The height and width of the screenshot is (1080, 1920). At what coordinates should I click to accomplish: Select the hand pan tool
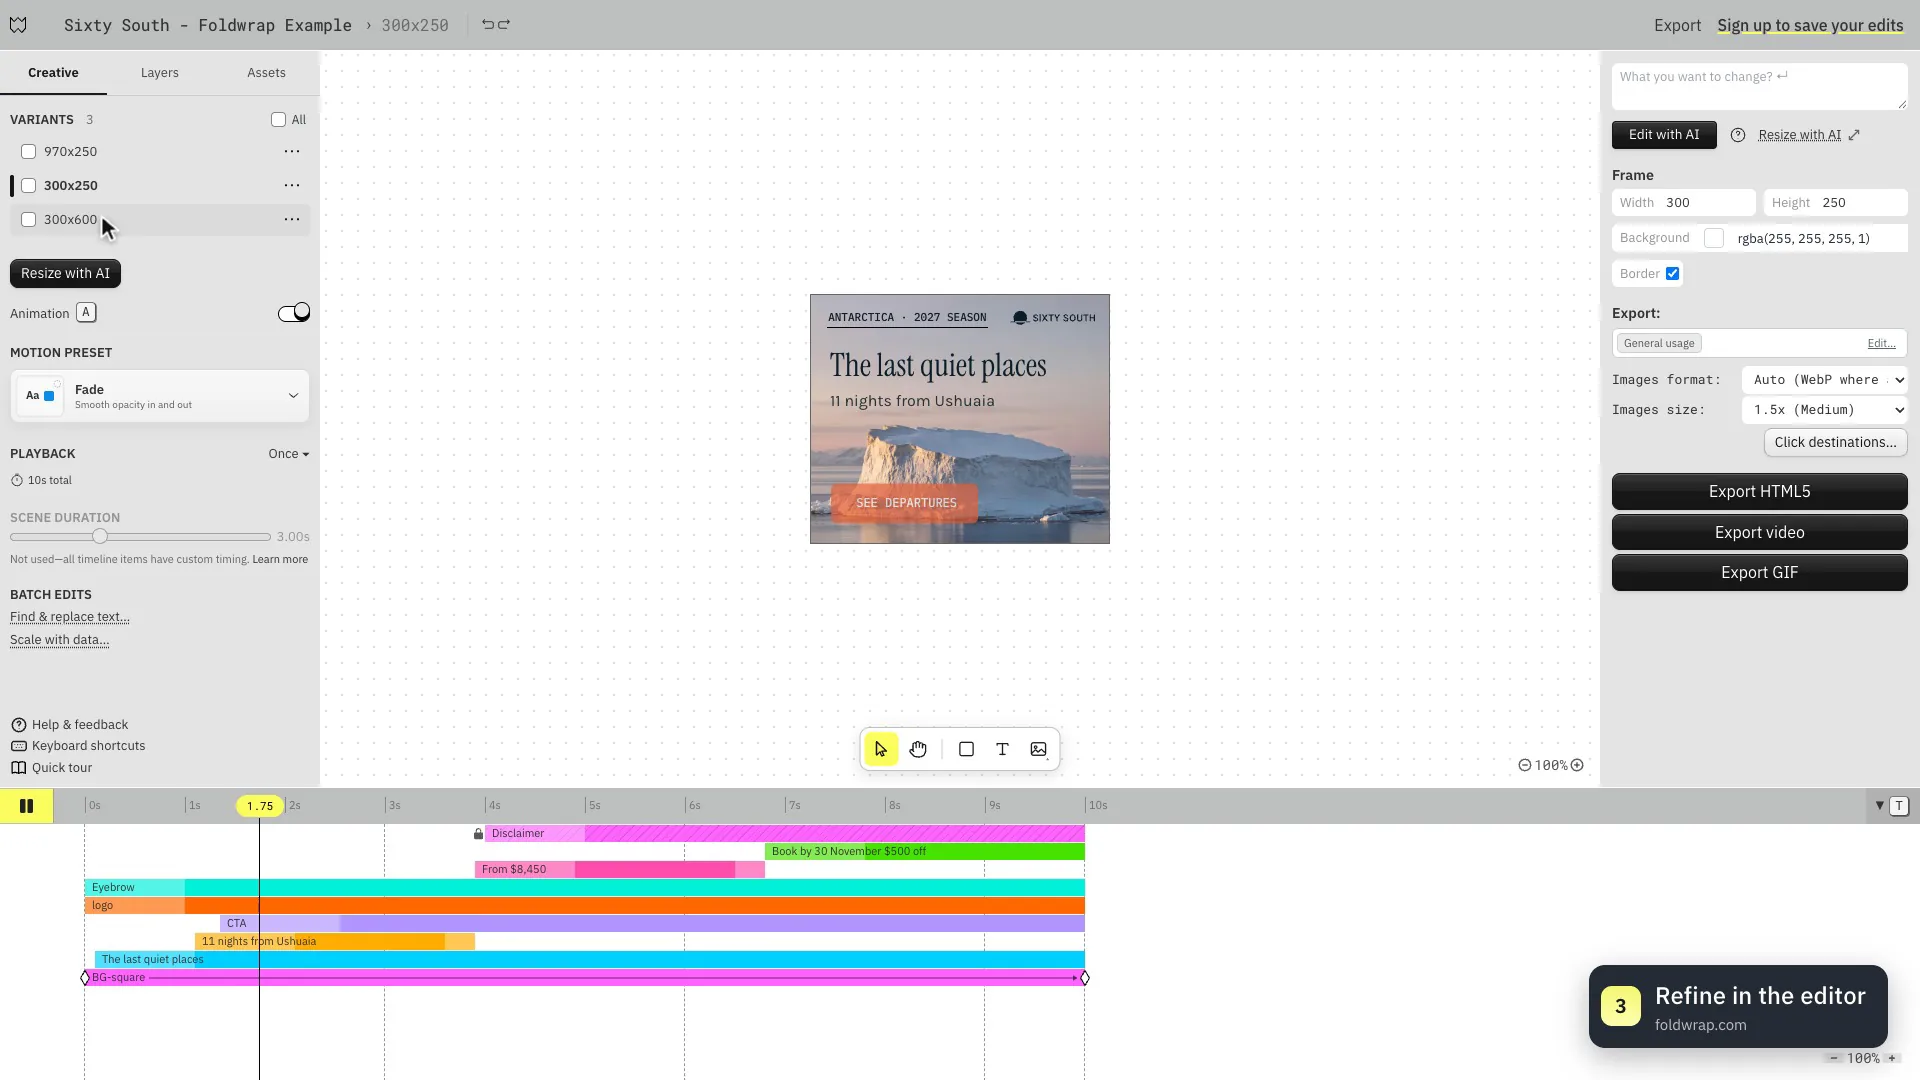(918, 749)
